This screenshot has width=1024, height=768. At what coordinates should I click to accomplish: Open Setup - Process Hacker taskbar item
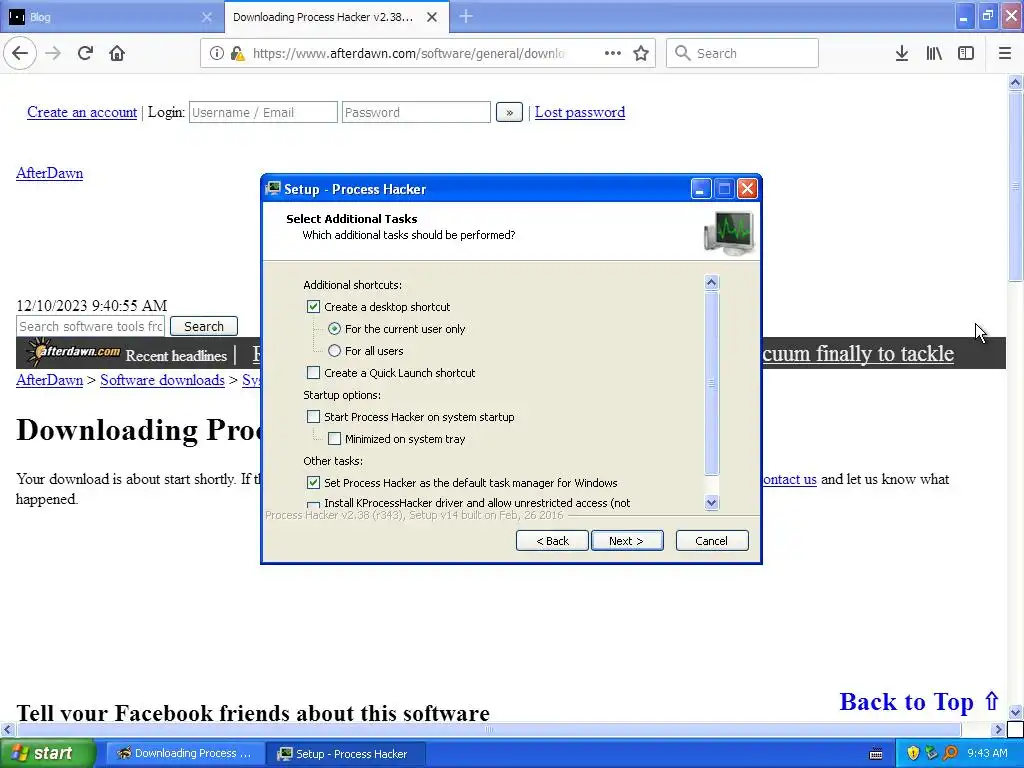tap(346, 753)
